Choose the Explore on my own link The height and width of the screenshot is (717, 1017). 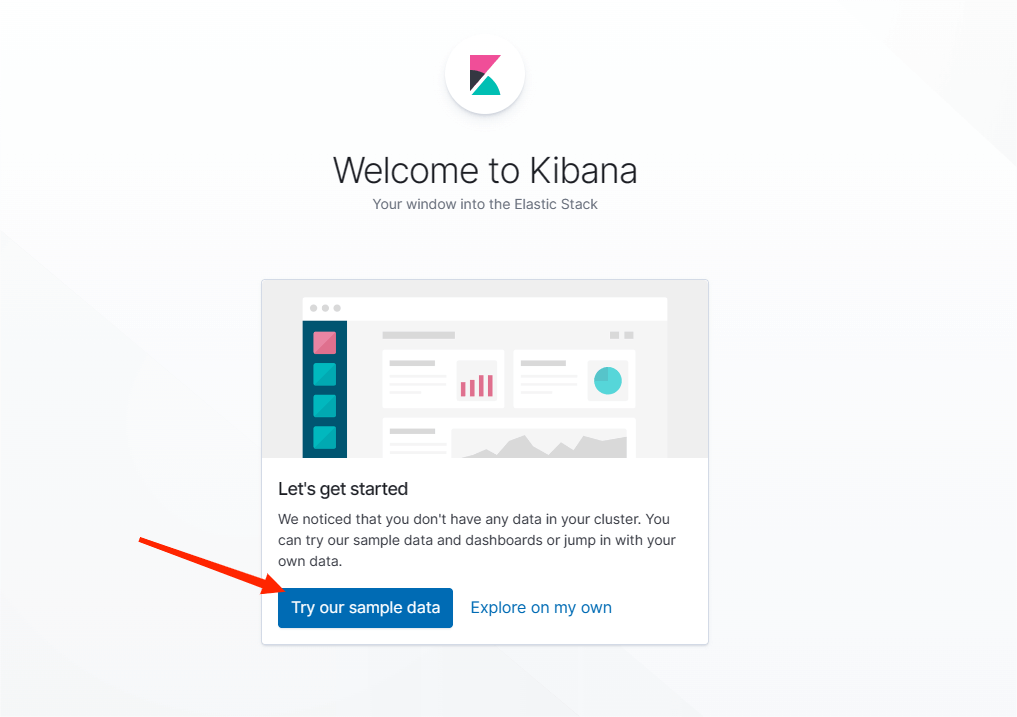(541, 607)
